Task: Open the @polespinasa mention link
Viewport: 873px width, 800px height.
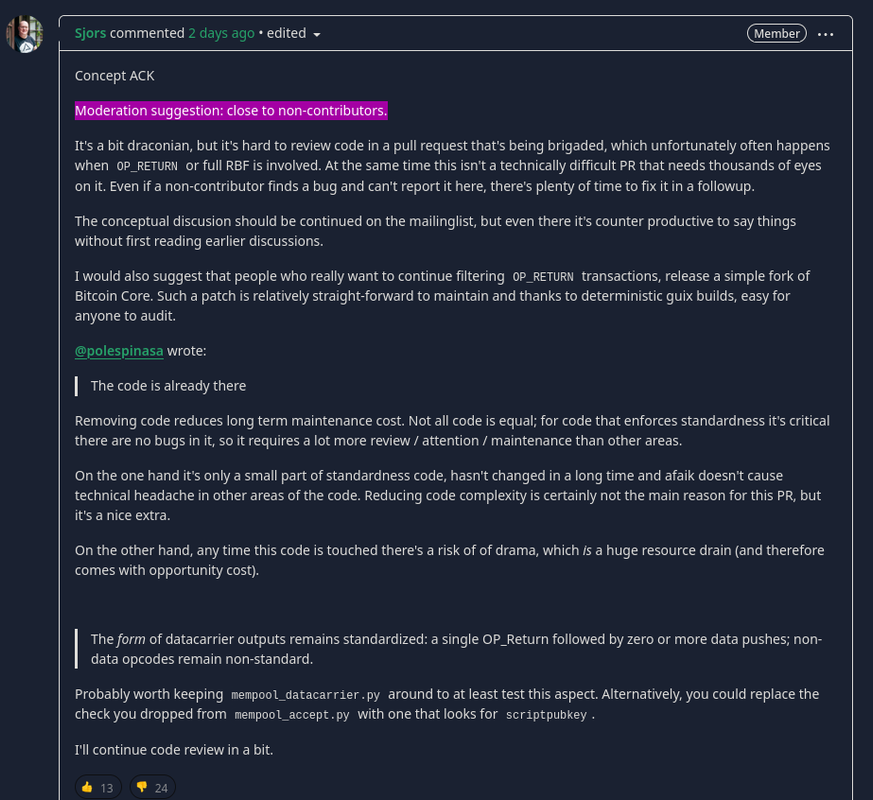Action: (119, 351)
